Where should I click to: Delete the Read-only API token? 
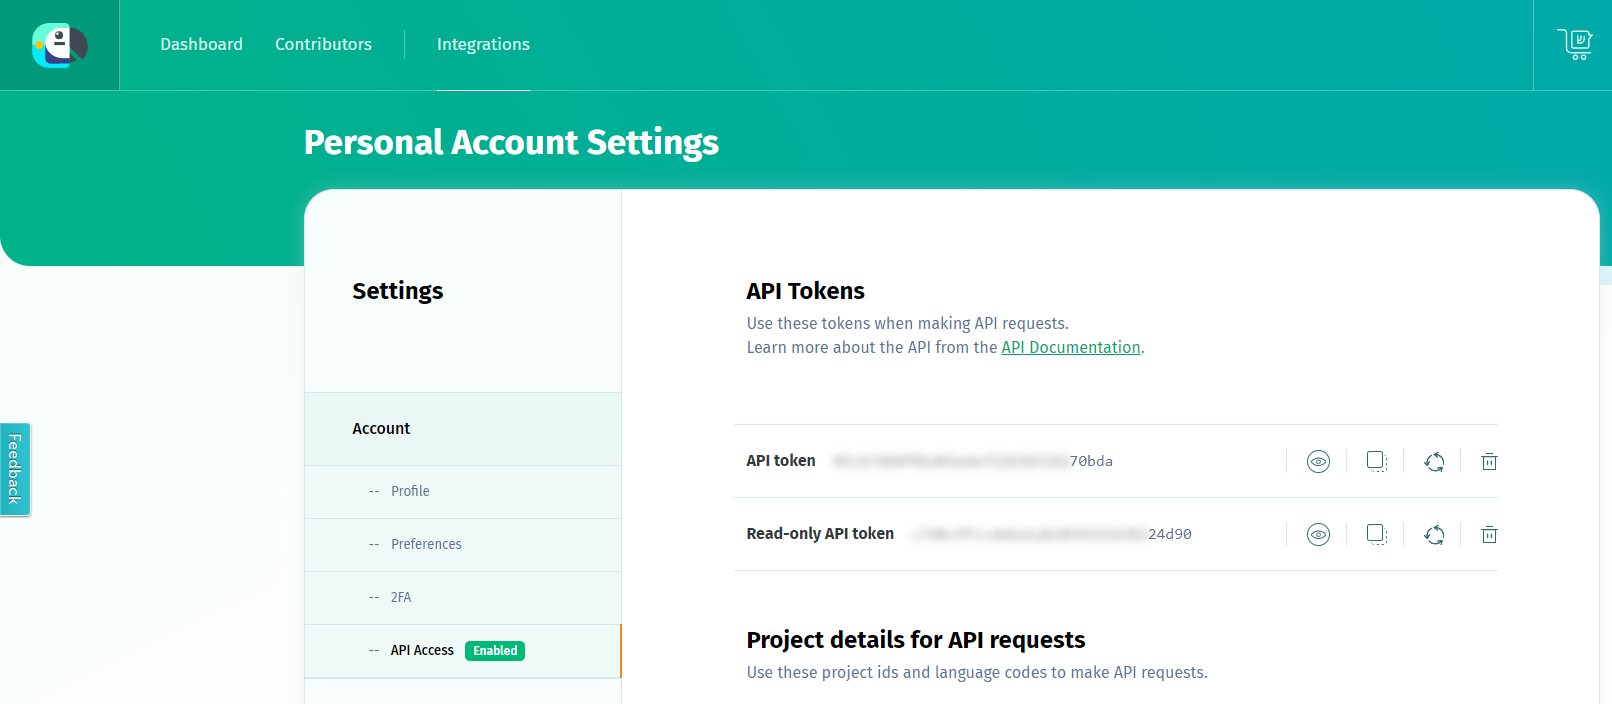(1489, 534)
